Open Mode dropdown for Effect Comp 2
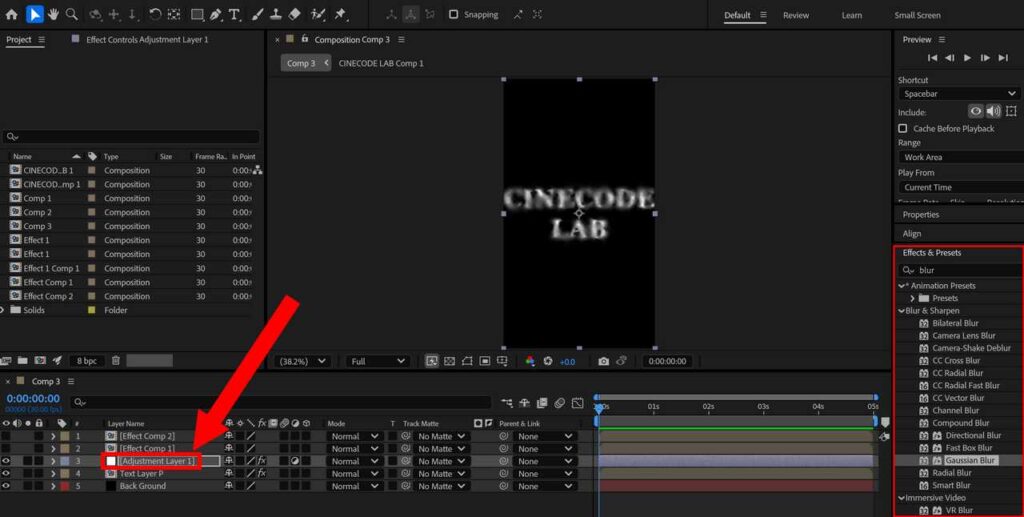The image size is (1024, 517). pos(354,436)
